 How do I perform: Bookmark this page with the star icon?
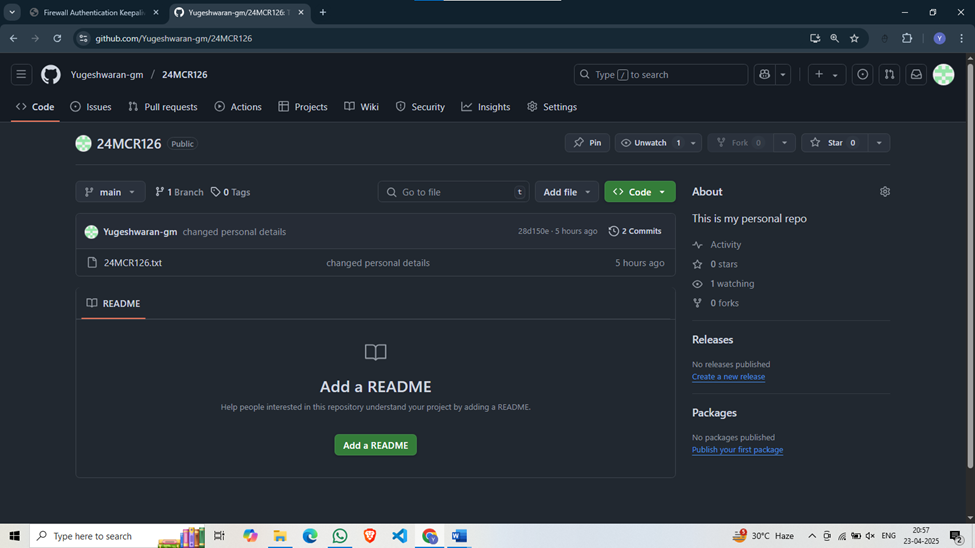tap(854, 39)
